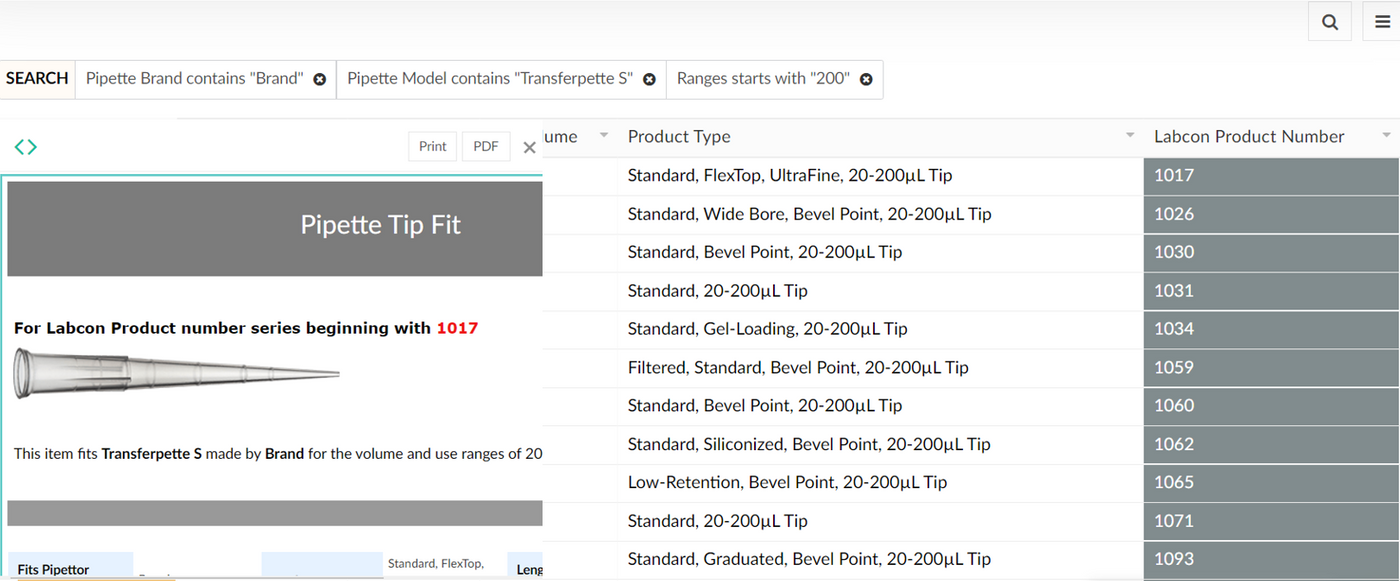Click "Standard, Gel-Loading, 20-200µL Tip" row

[x=767, y=329]
